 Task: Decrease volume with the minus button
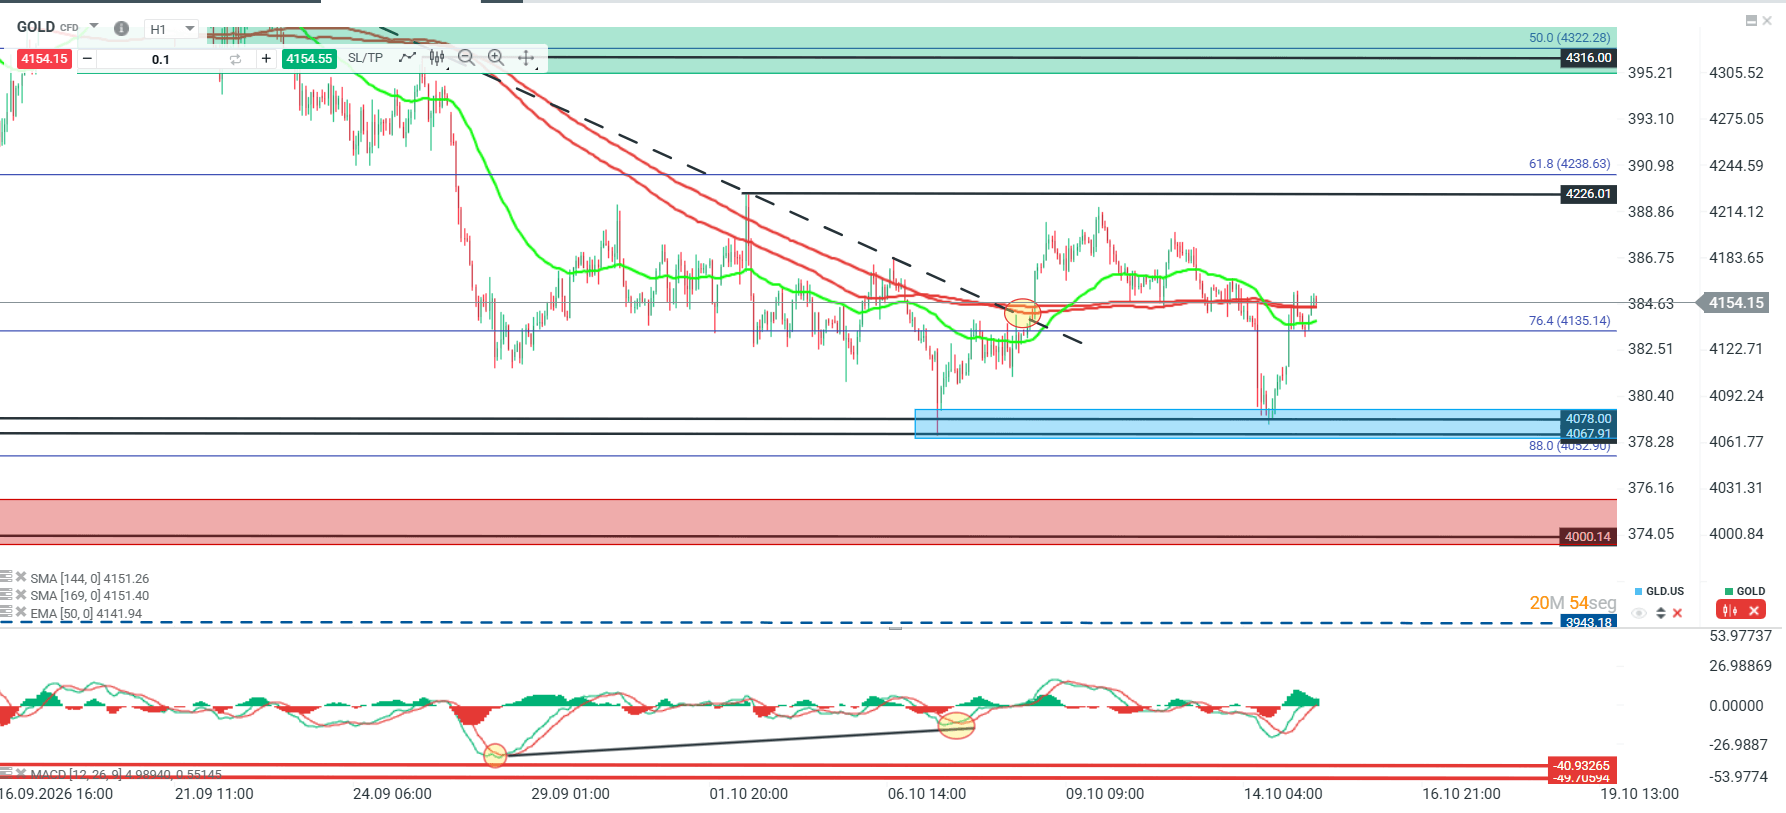point(87,59)
